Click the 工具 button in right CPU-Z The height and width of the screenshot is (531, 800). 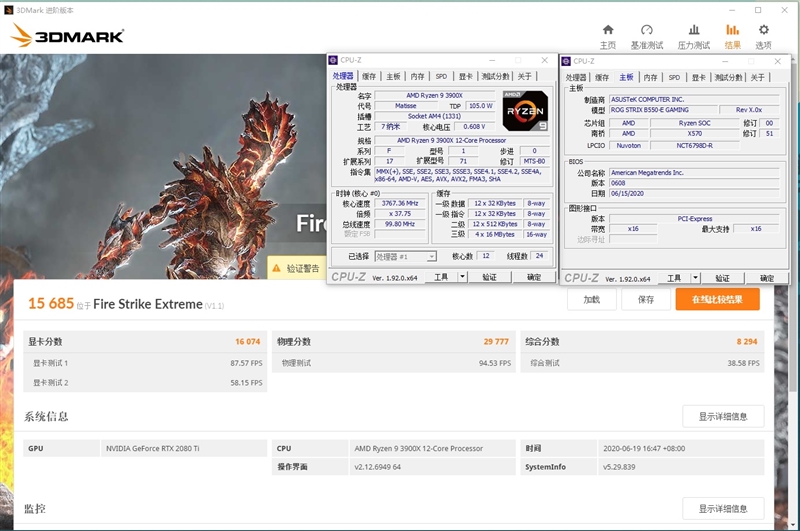[674, 278]
